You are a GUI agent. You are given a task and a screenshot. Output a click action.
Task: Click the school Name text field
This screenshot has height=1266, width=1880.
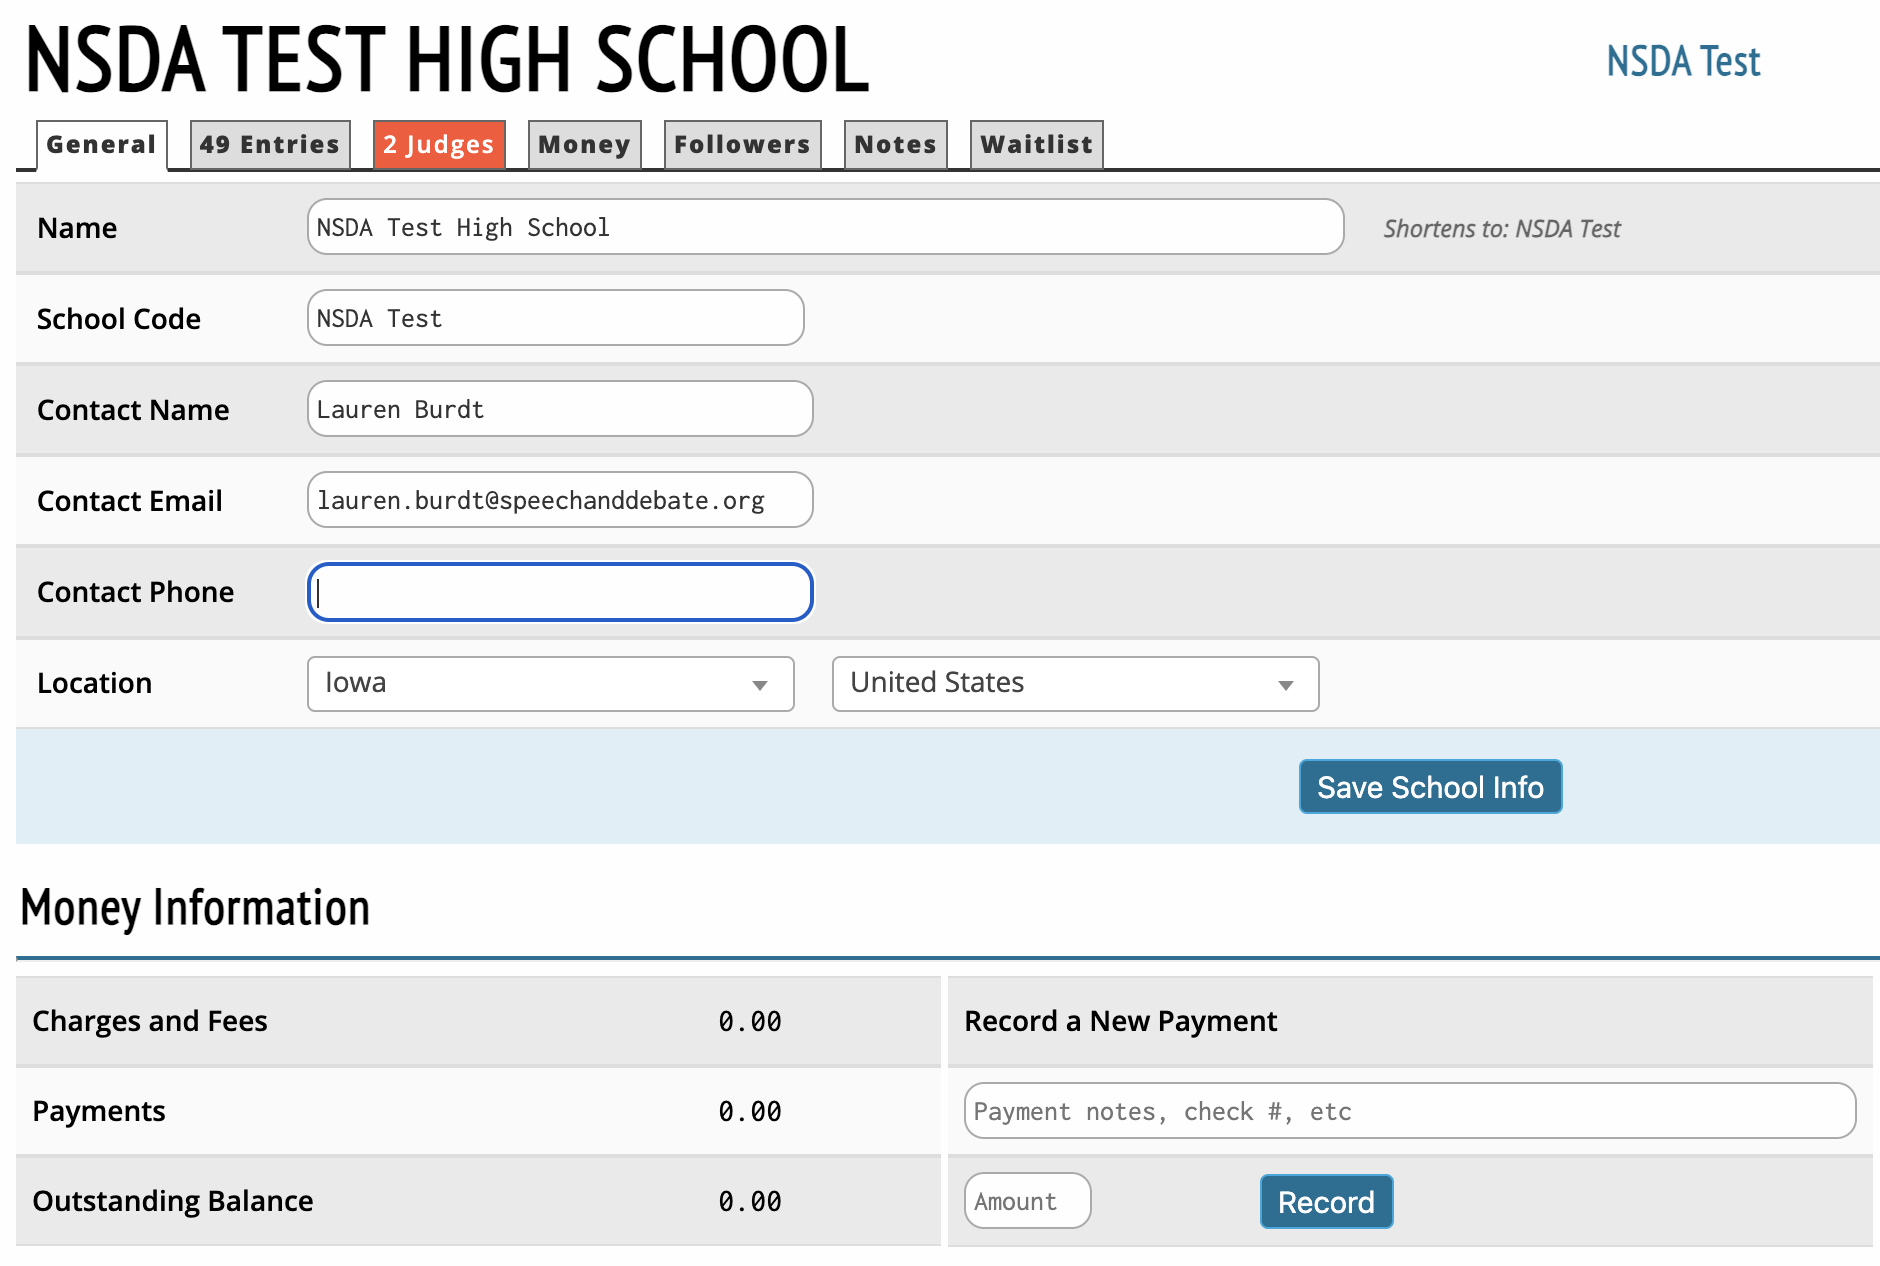(825, 227)
